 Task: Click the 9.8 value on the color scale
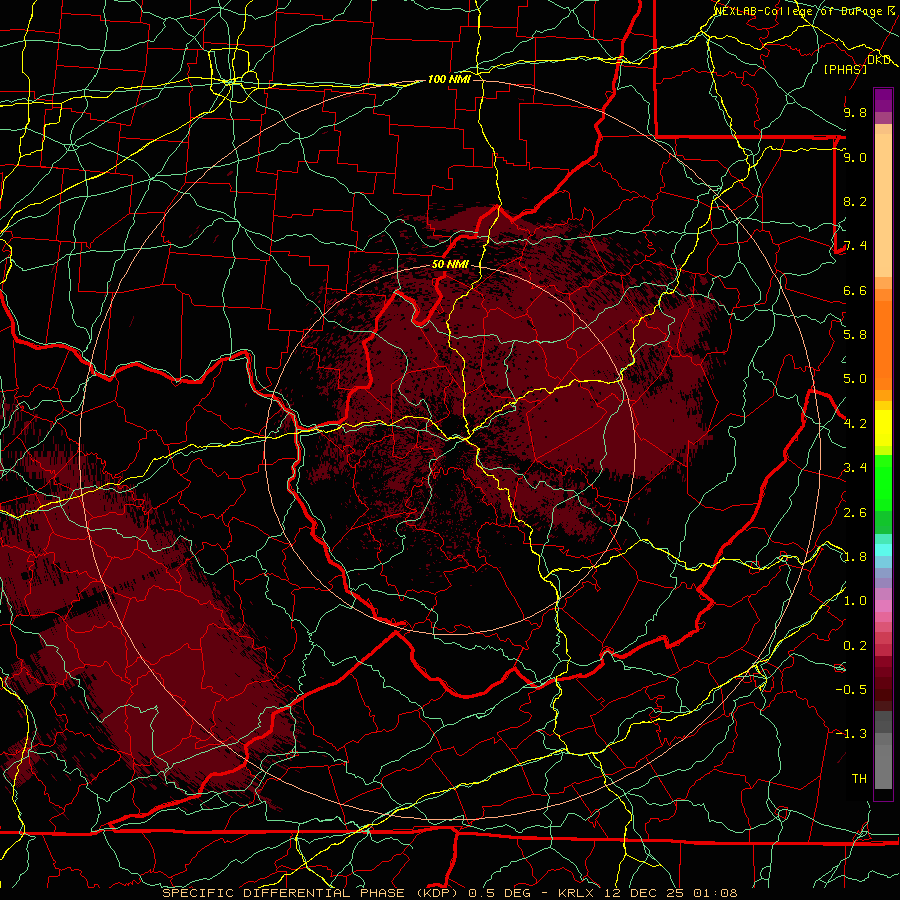click(x=855, y=112)
